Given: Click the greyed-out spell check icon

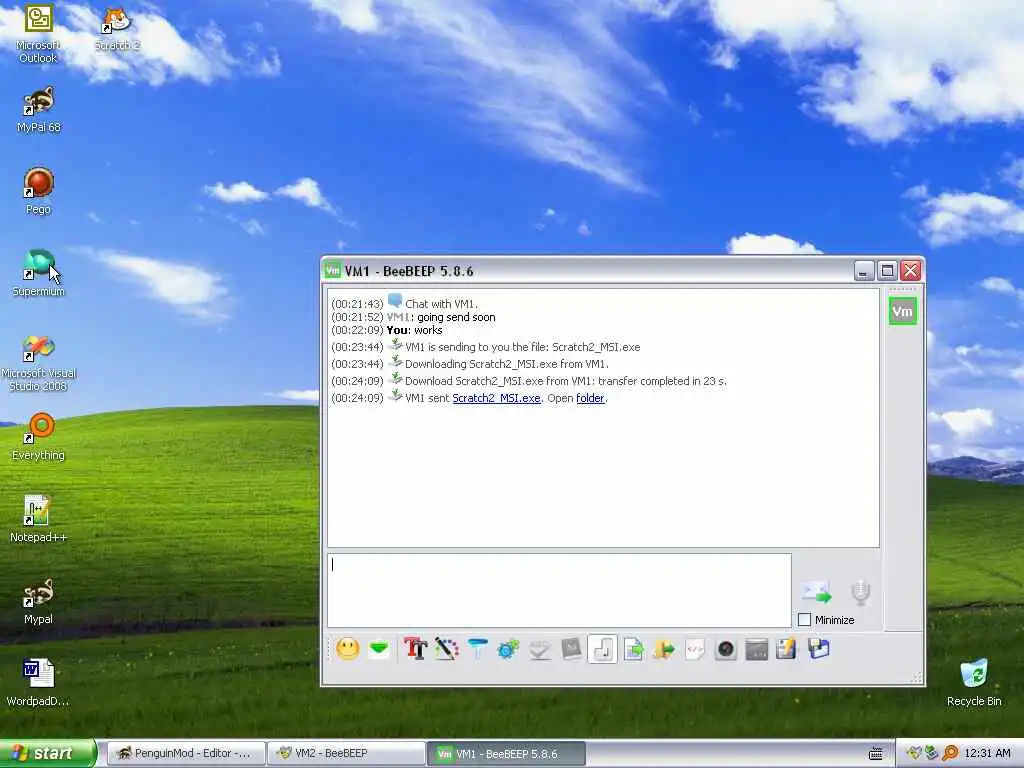Looking at the screenshot, I should [540, 649].
